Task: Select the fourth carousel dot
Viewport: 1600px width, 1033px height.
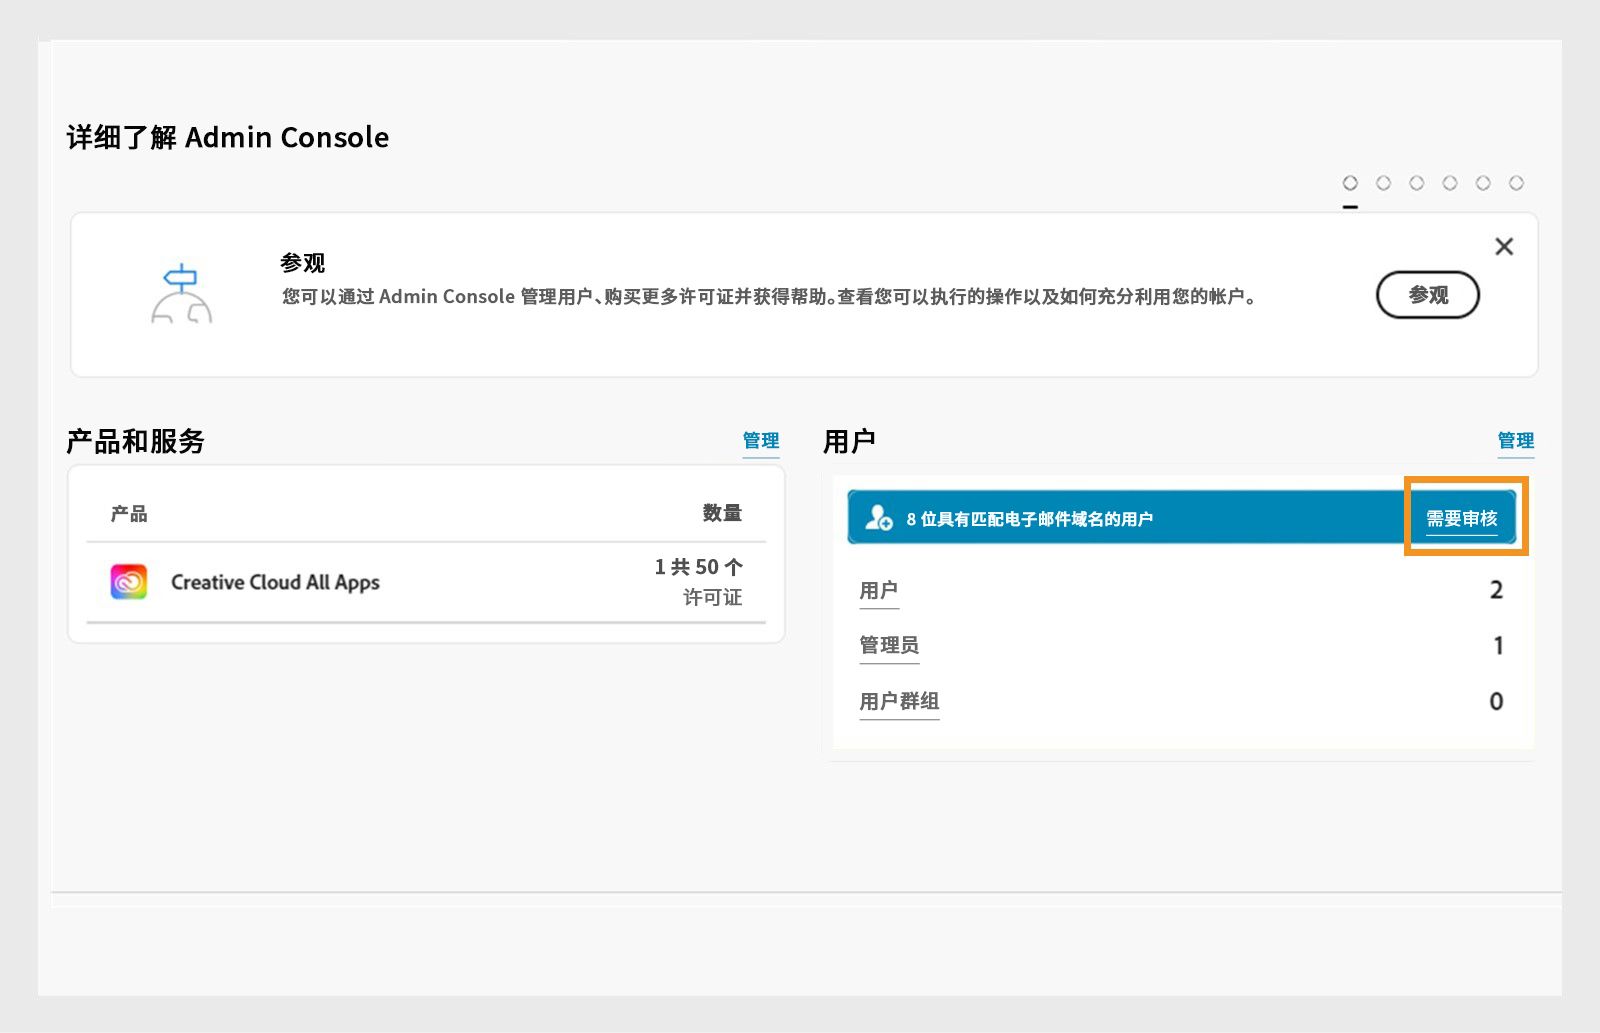Action: (1449, 183)
